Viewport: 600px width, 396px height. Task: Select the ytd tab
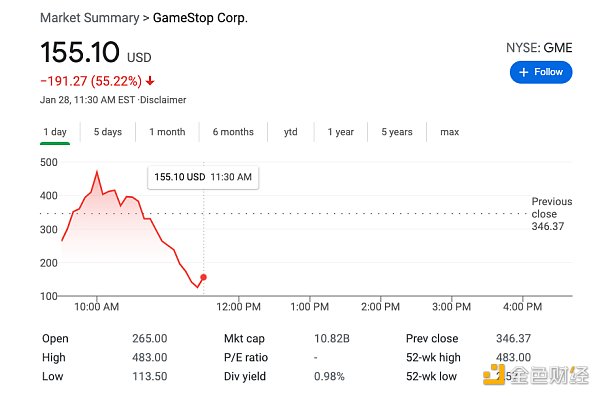point(291,132)
